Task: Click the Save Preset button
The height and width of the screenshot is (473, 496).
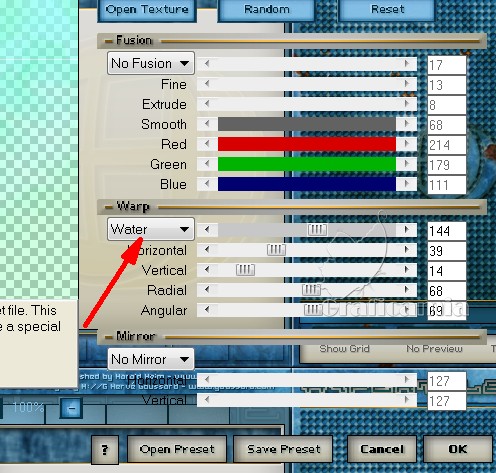Action: pyautogui.click(x=283, y=449)
